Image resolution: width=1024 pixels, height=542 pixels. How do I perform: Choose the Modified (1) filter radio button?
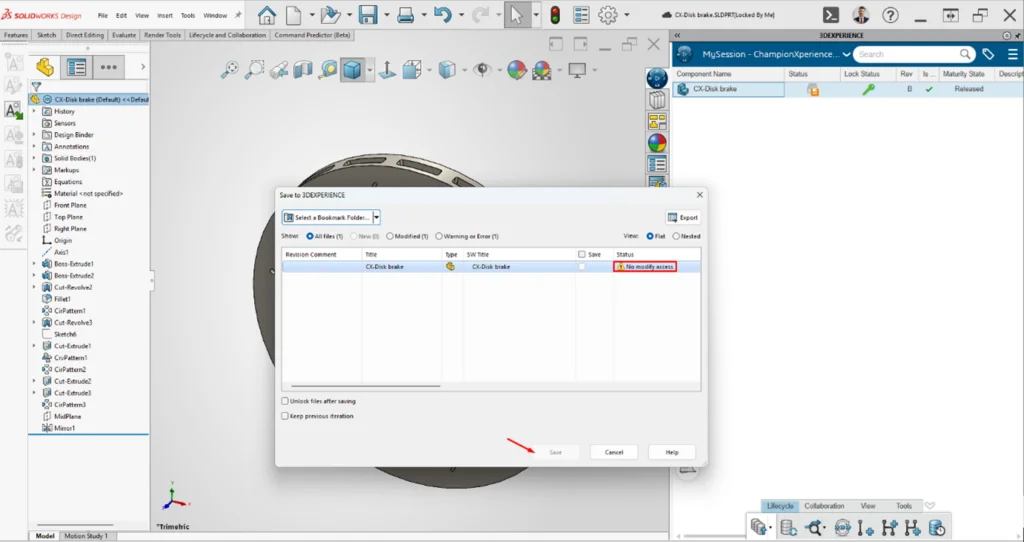(390, 236)
